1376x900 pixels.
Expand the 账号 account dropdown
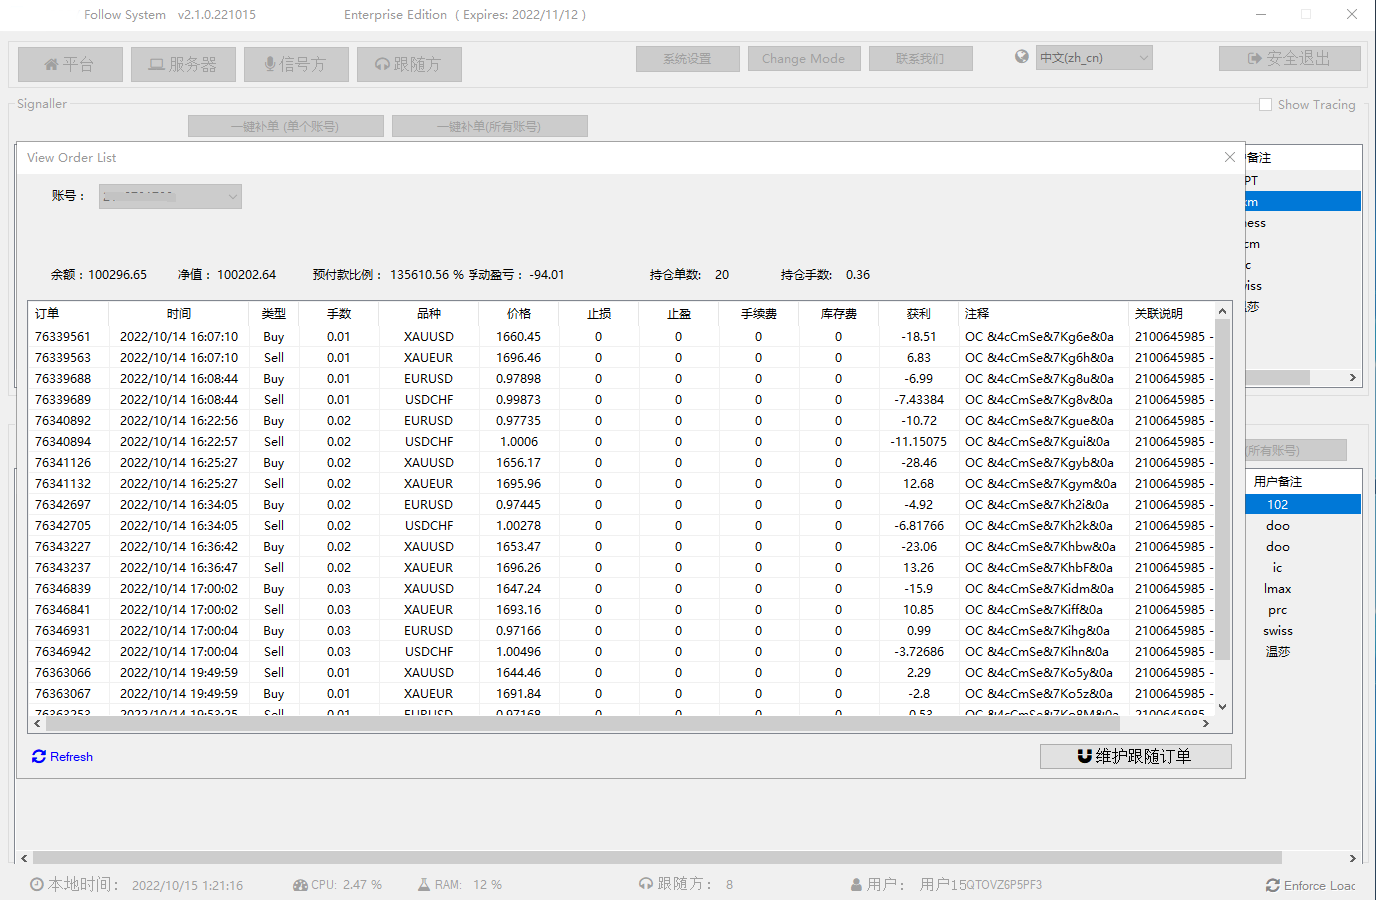click(x=232, y=196)
